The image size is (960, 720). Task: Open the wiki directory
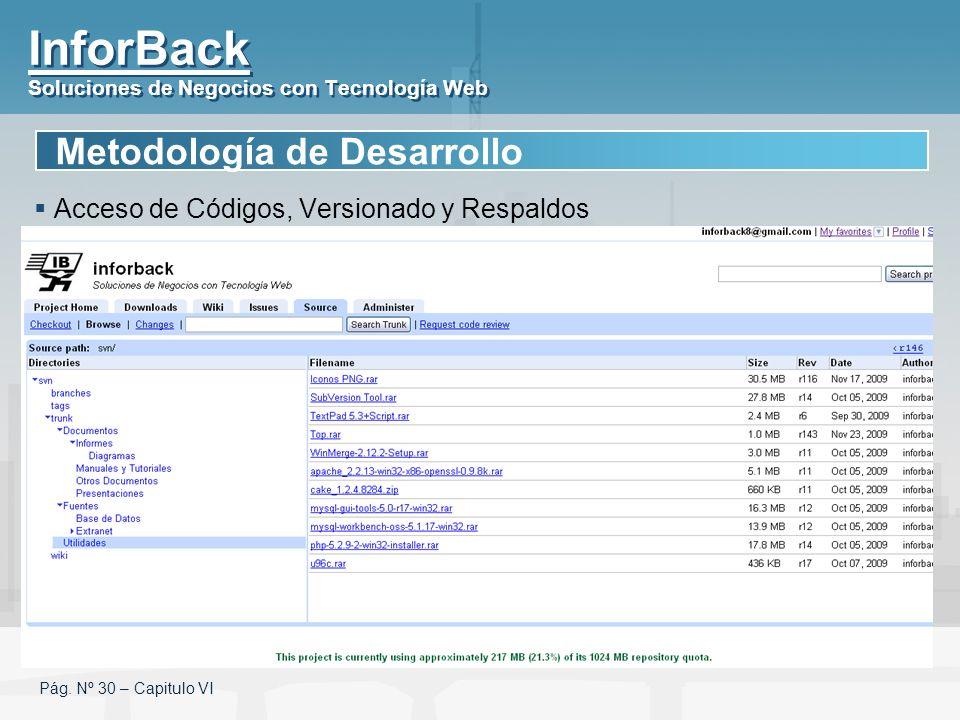(59, 555)
